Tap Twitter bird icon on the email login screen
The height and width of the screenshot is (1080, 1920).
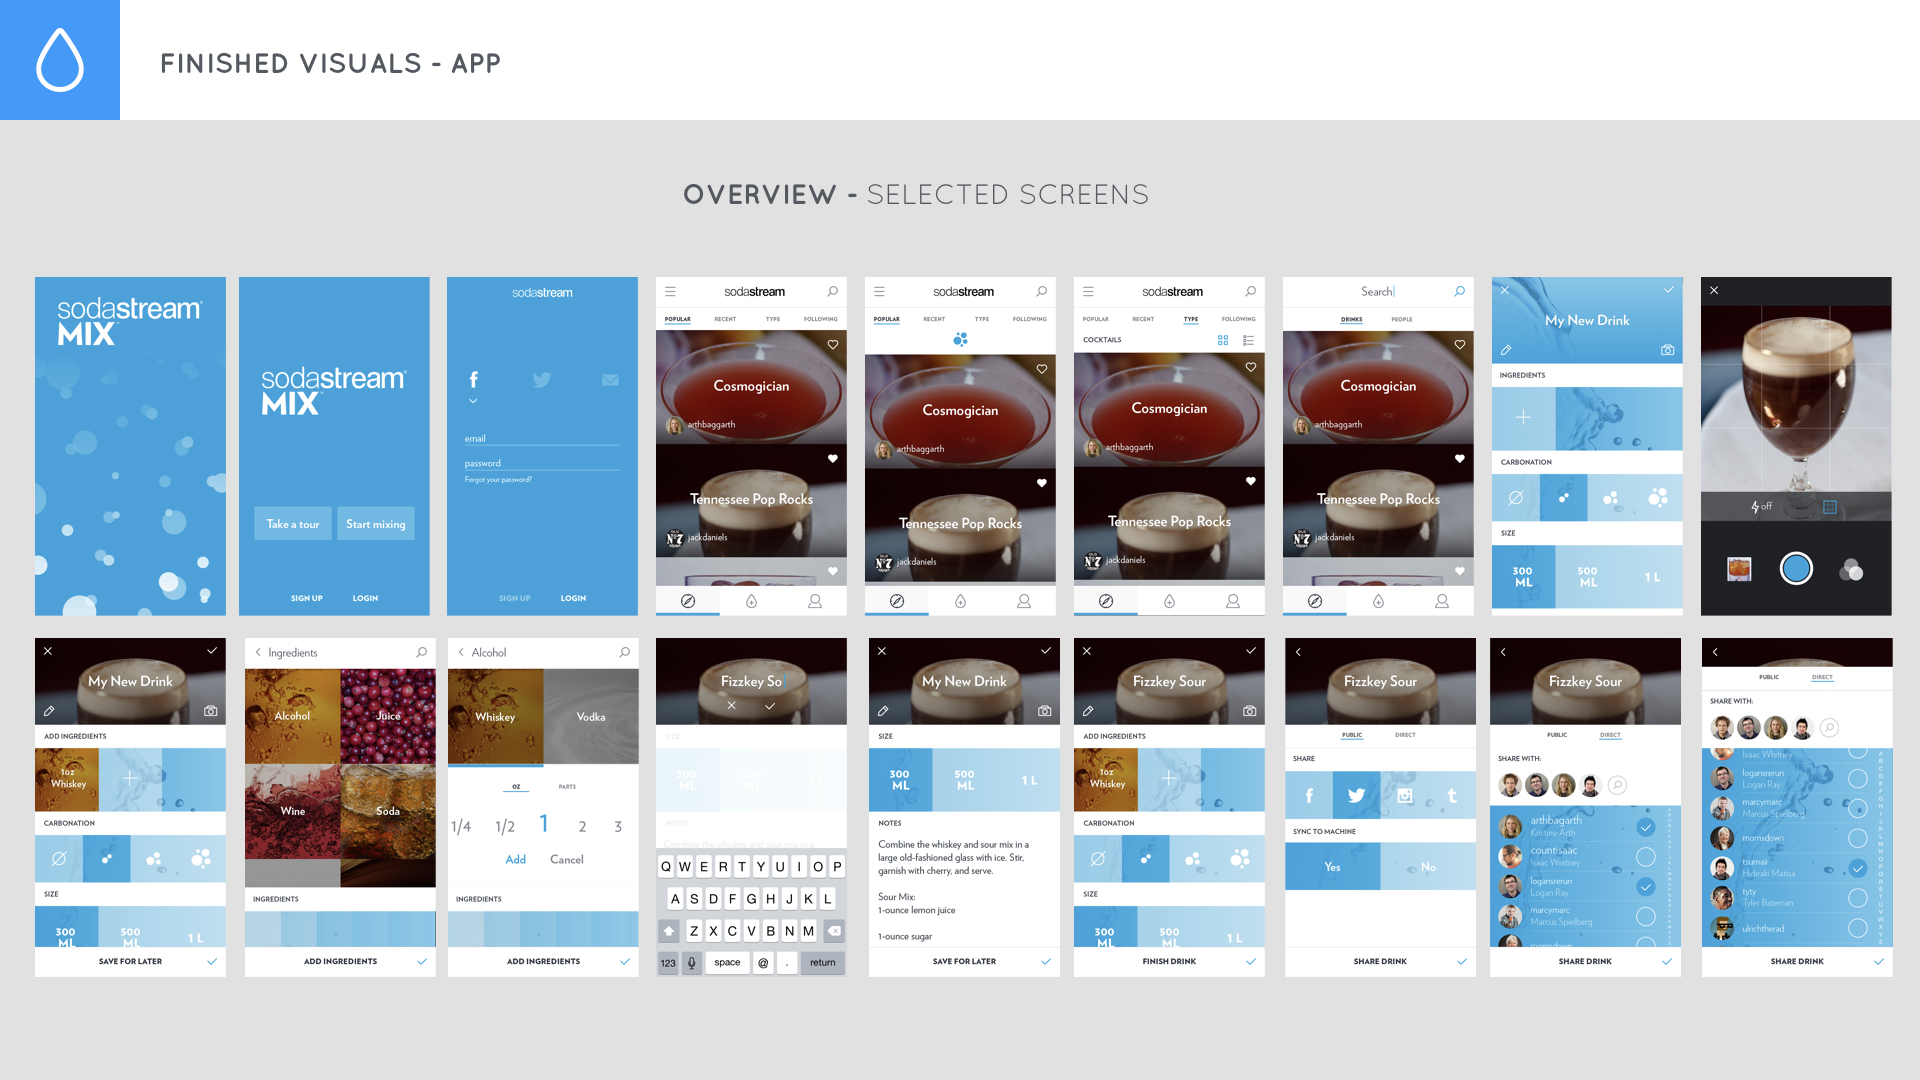pos(542,380)
